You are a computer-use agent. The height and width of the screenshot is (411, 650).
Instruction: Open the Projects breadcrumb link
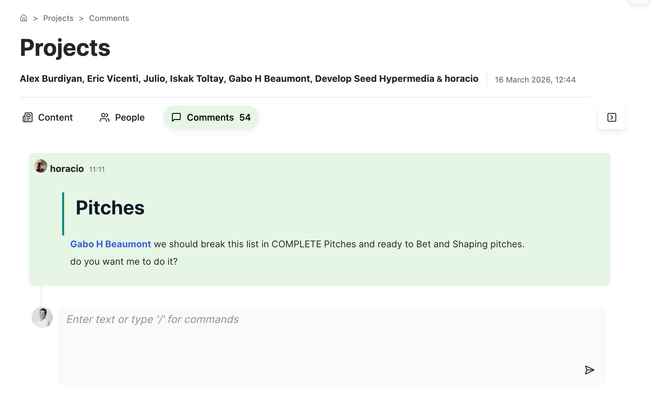click(58, 18)
